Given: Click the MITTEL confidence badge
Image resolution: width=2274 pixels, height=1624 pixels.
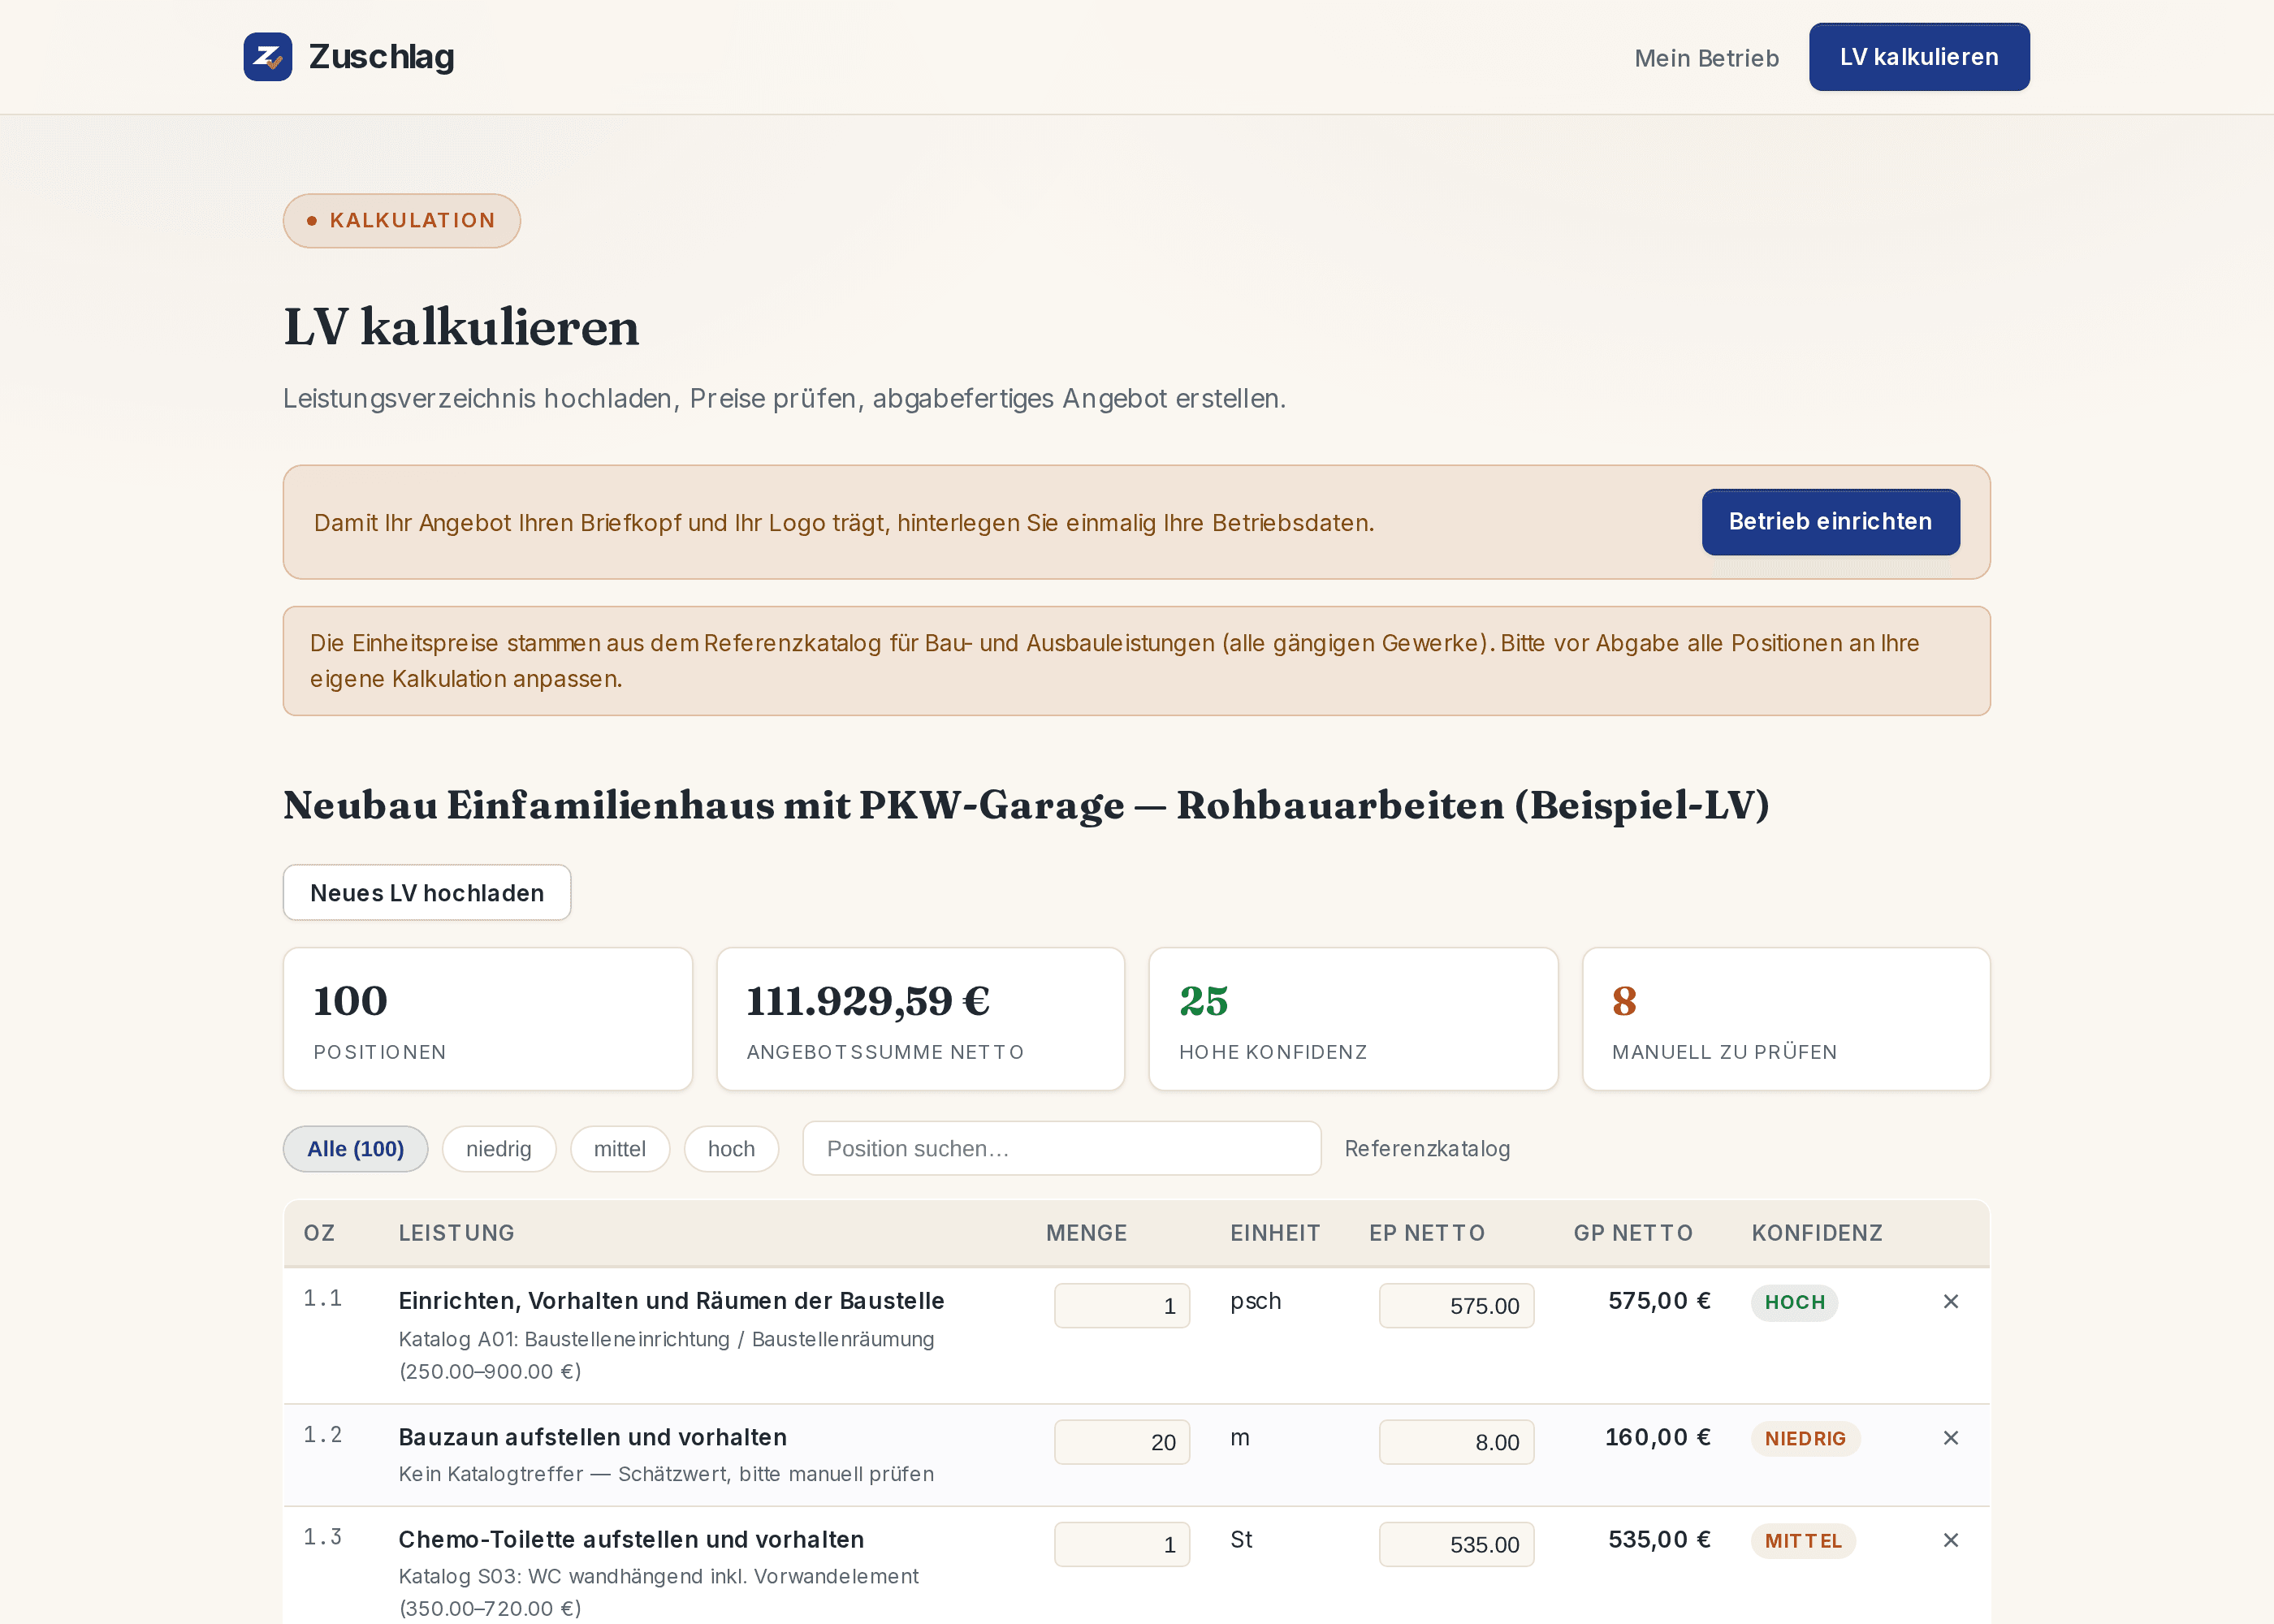Looking at the screenshot, I should 1803,1542.
